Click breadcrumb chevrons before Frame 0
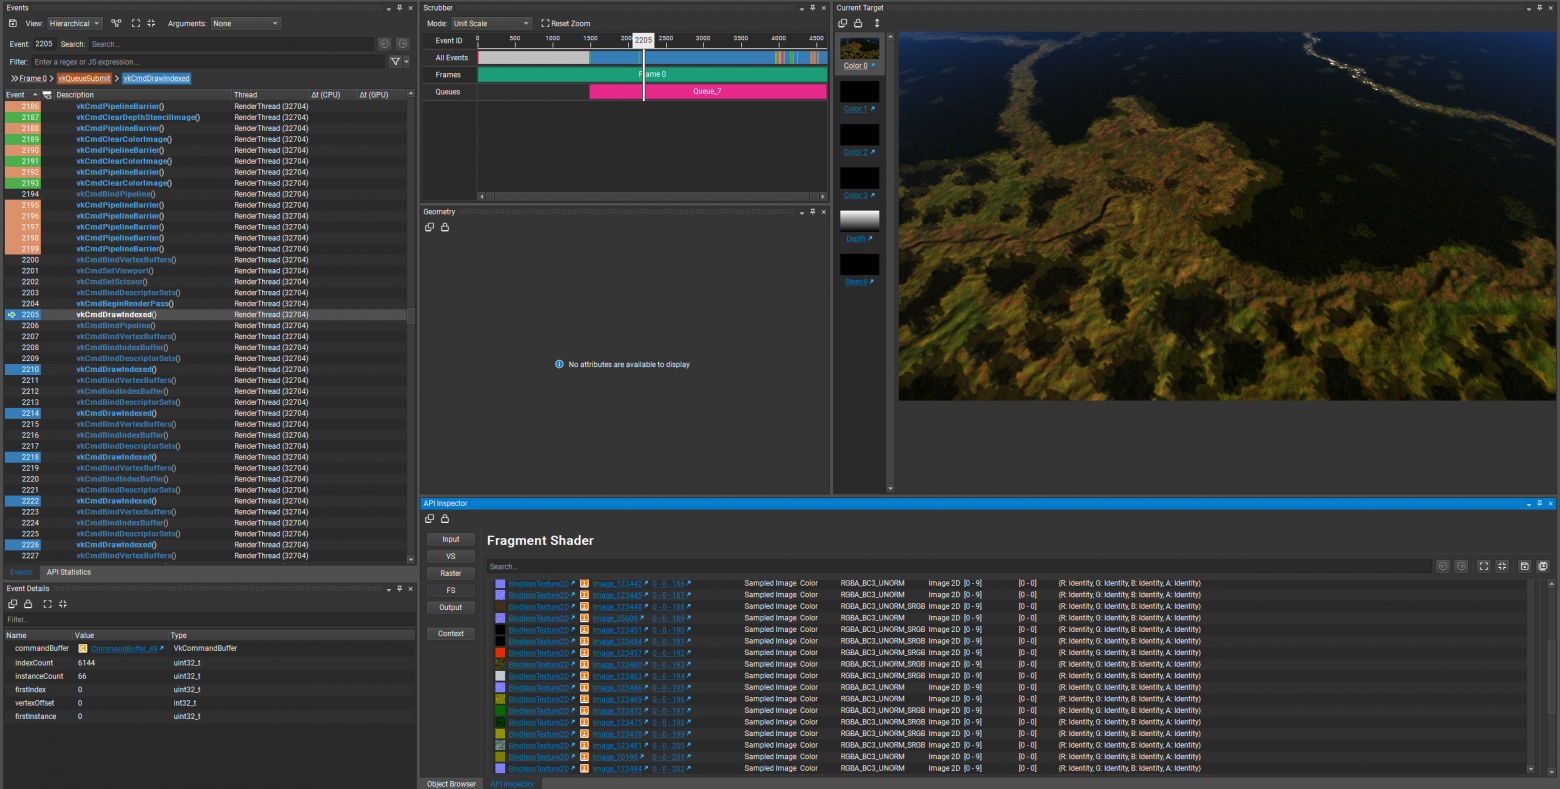The image size is (1560, 789). pyautogui.click(x=14, y=78)
